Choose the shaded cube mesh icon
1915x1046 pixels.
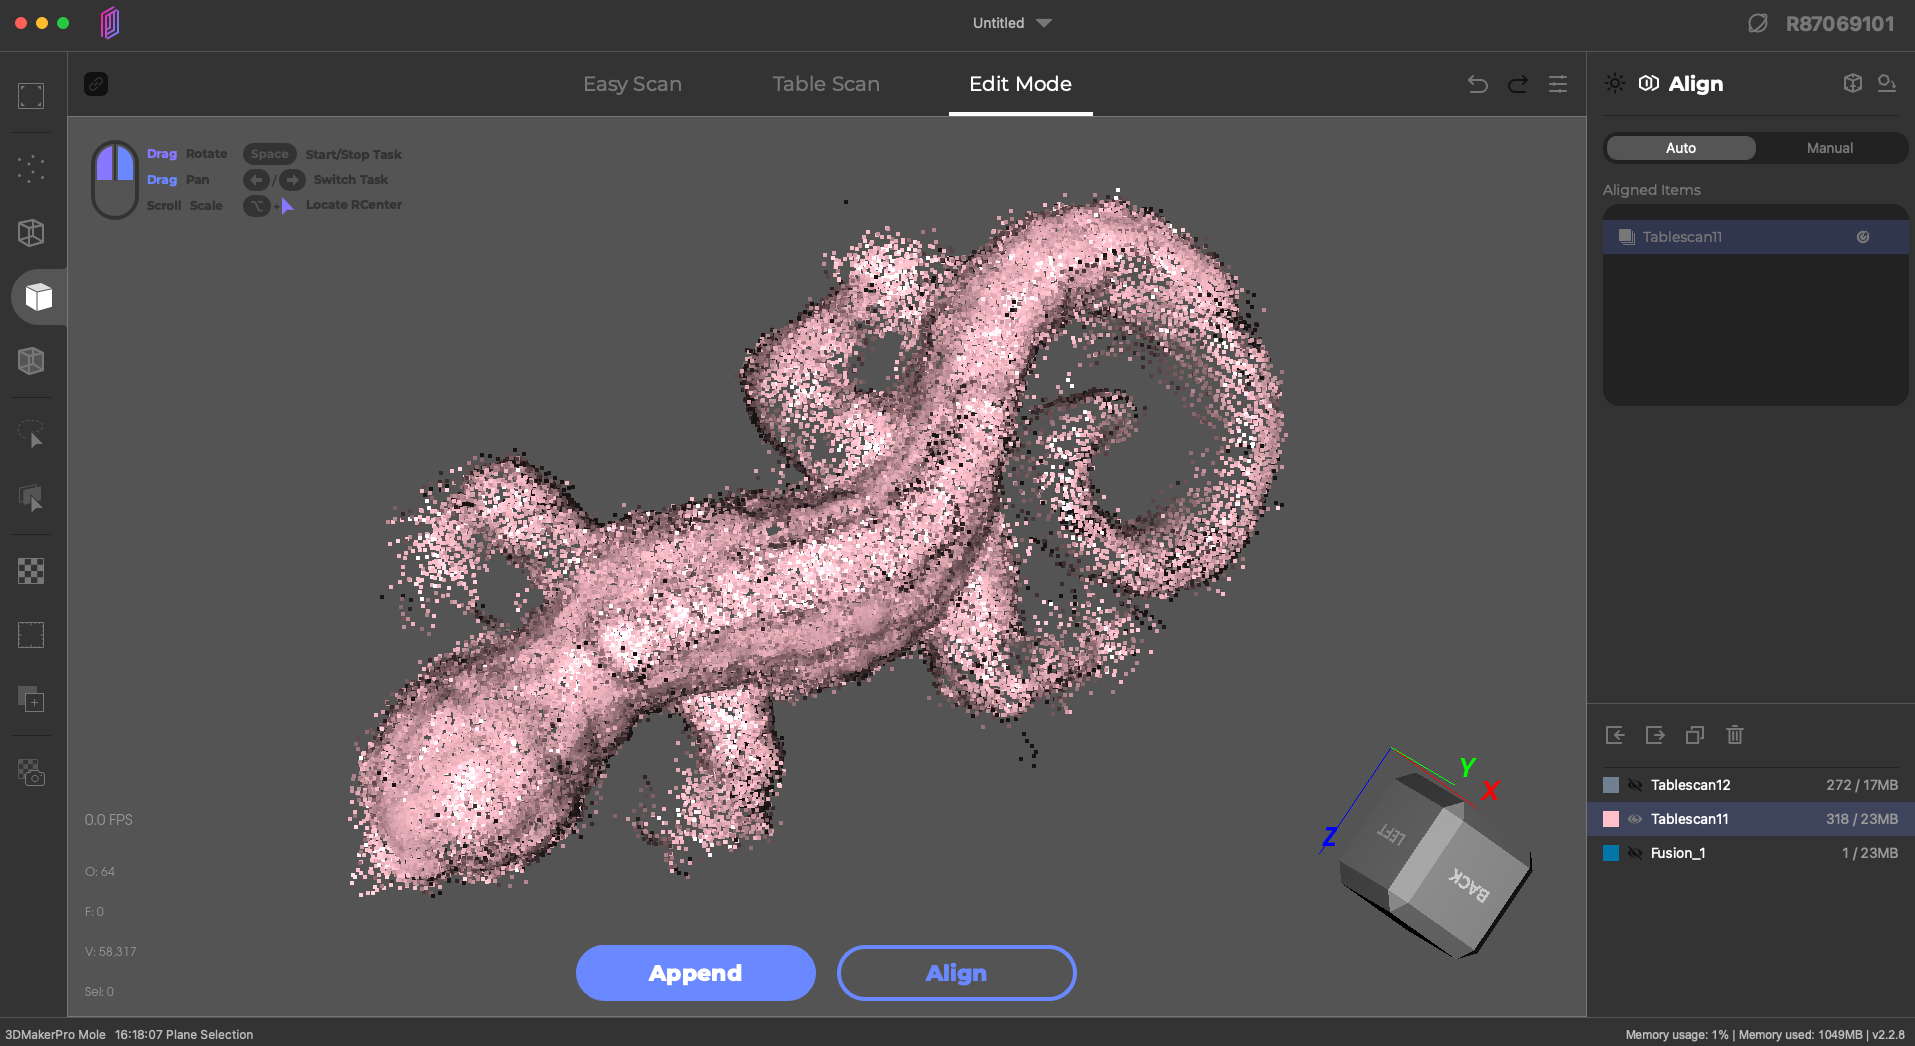click(x=31, y=361)
